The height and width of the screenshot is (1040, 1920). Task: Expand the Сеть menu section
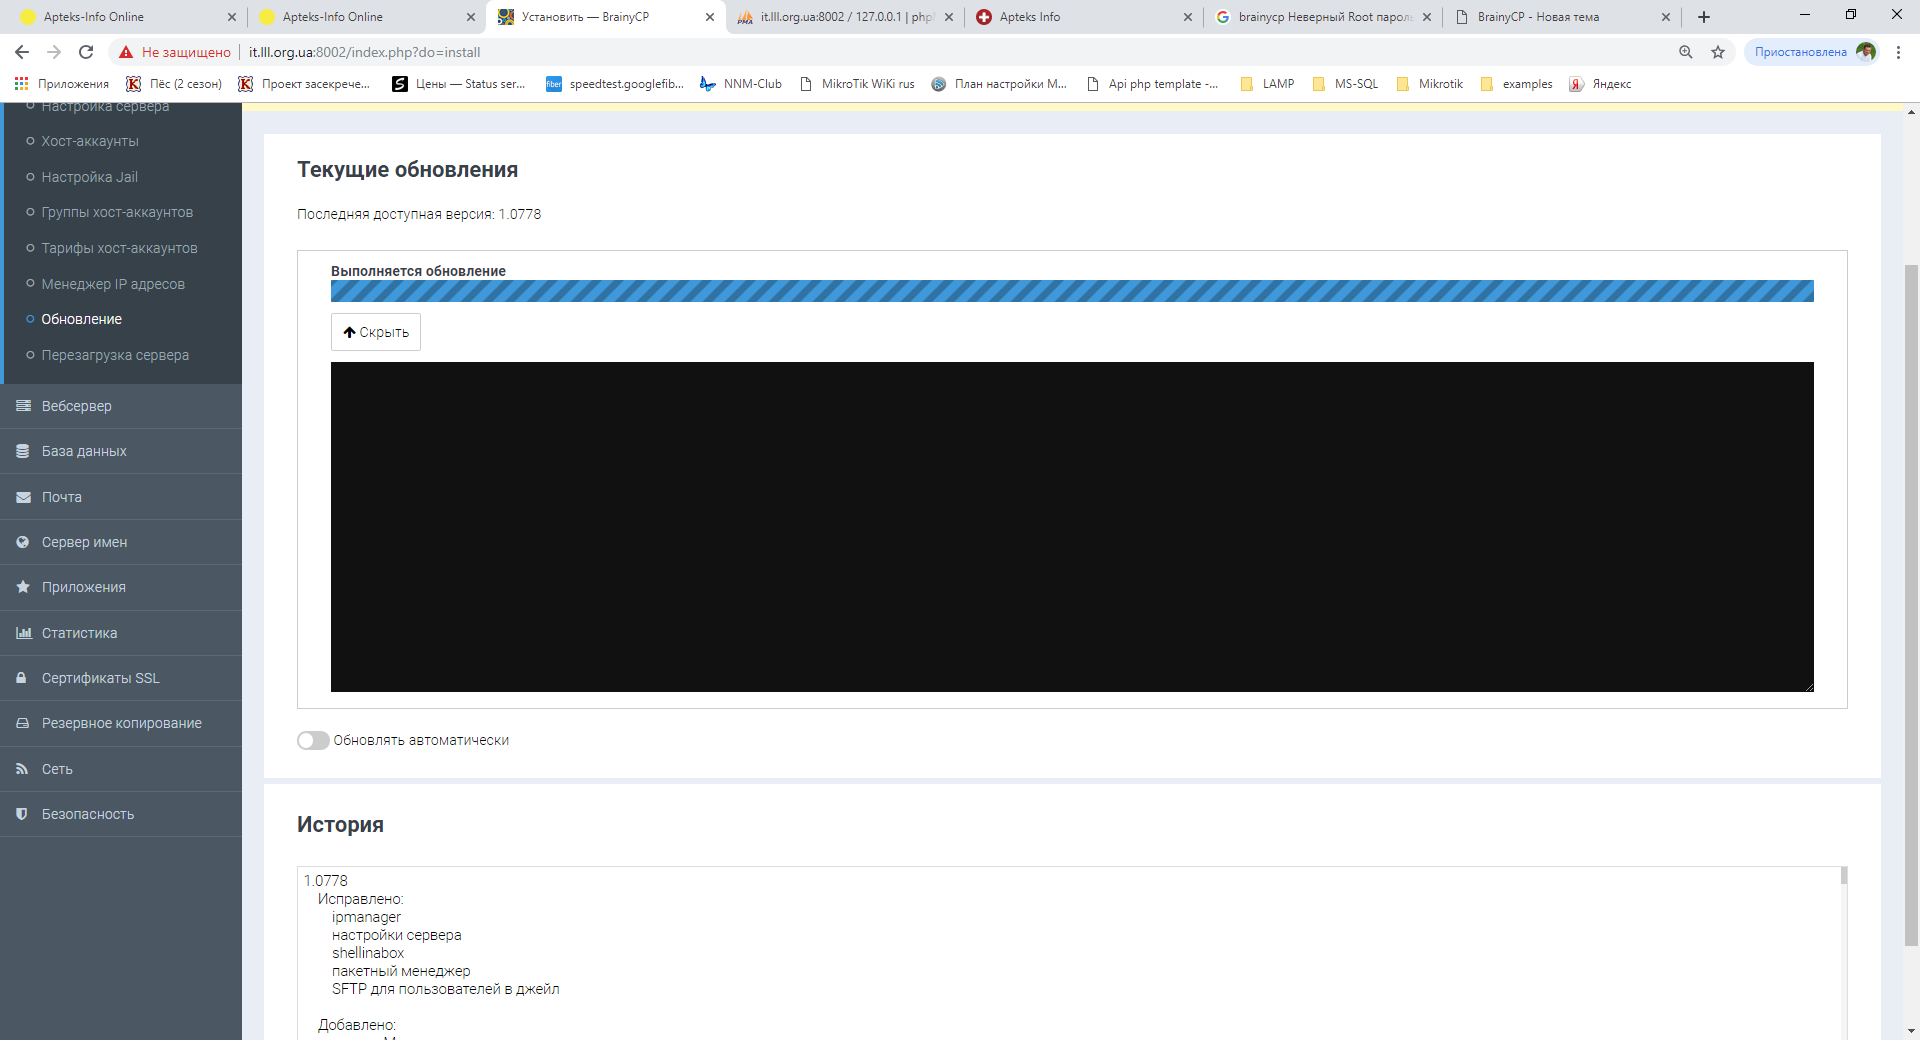coord(57,769)
